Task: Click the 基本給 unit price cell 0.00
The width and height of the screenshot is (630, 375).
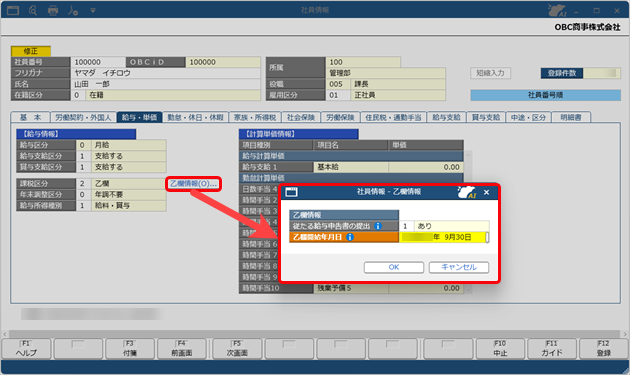Action: tap(426, 167)
